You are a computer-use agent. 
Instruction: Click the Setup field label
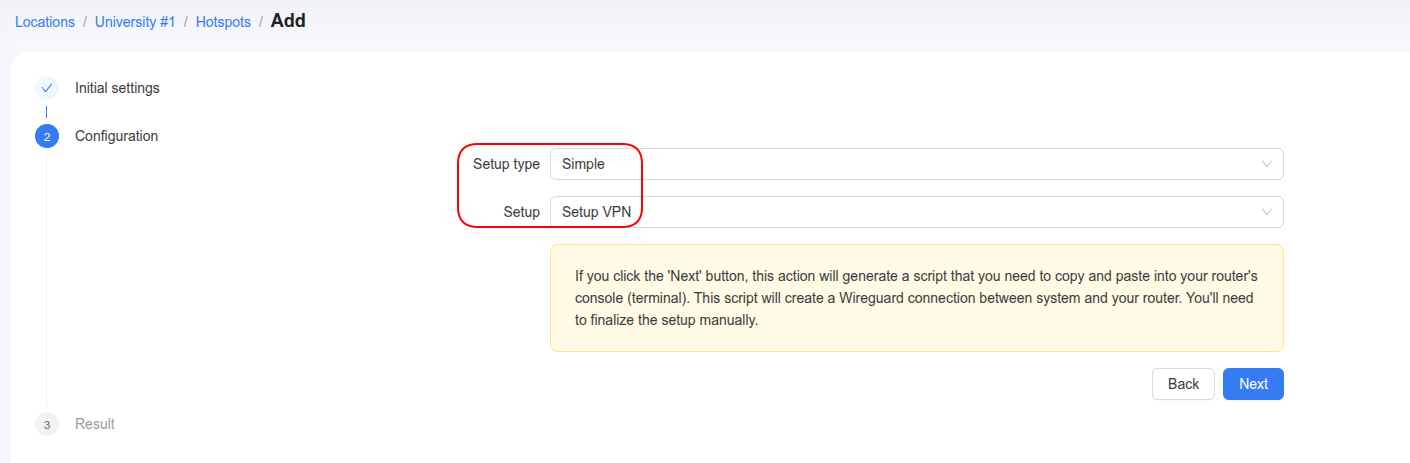tap(522, 212)
